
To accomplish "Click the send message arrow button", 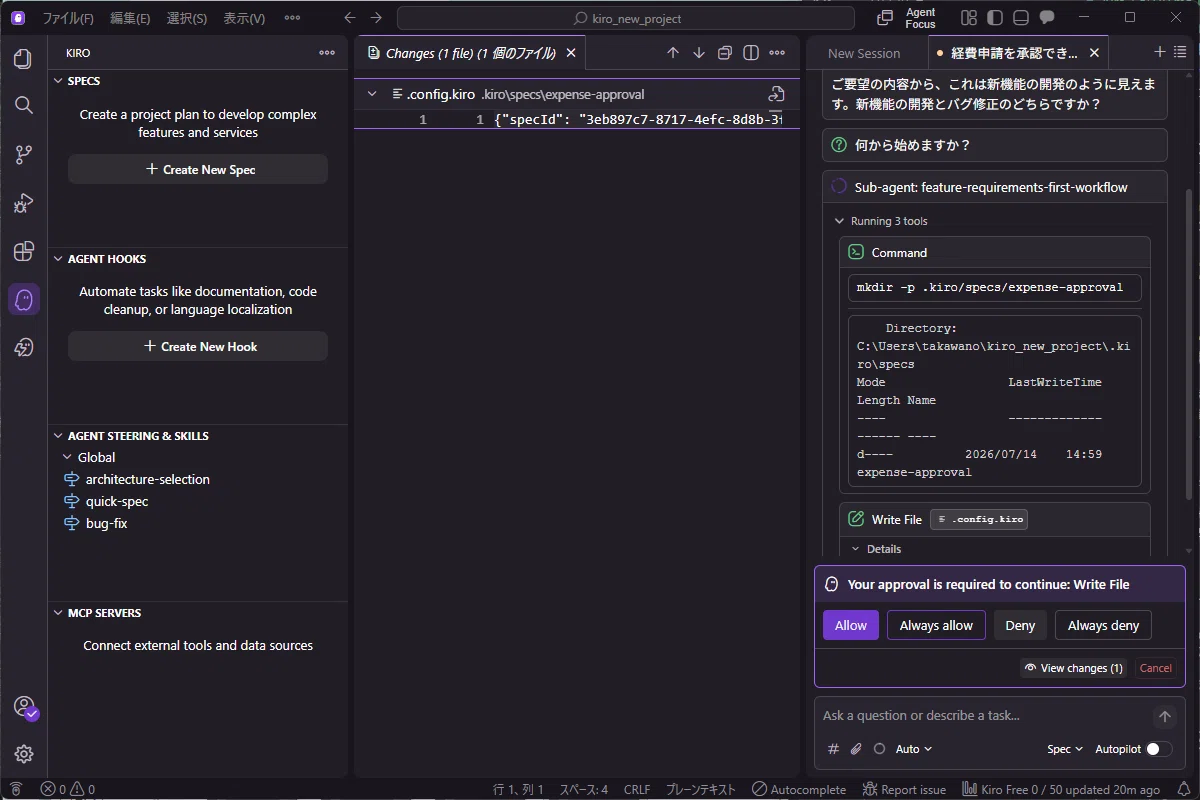I will [1164, 717].
